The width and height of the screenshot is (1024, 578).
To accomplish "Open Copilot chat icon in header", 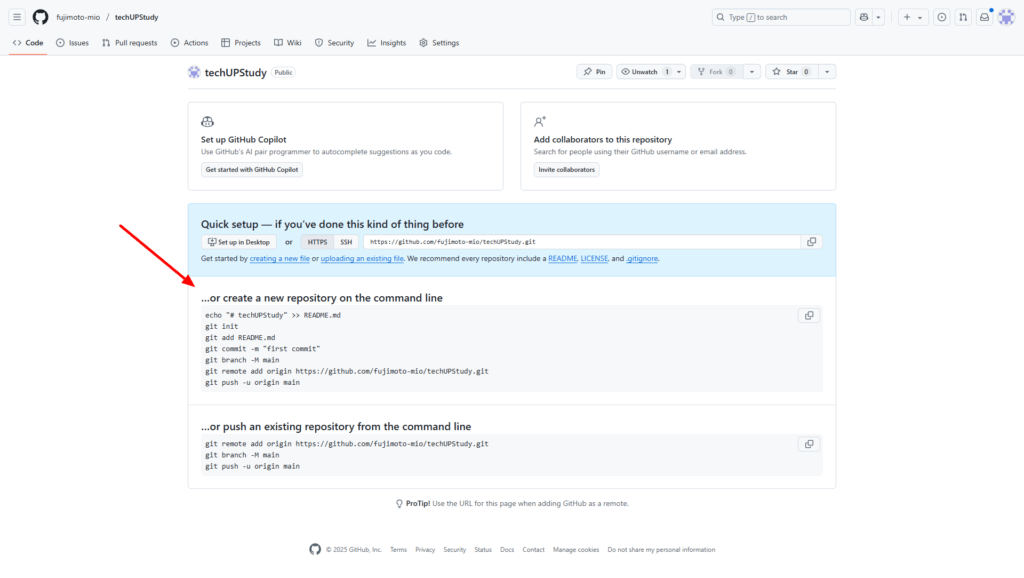I will pyautogui.click(x=864, y=17).
